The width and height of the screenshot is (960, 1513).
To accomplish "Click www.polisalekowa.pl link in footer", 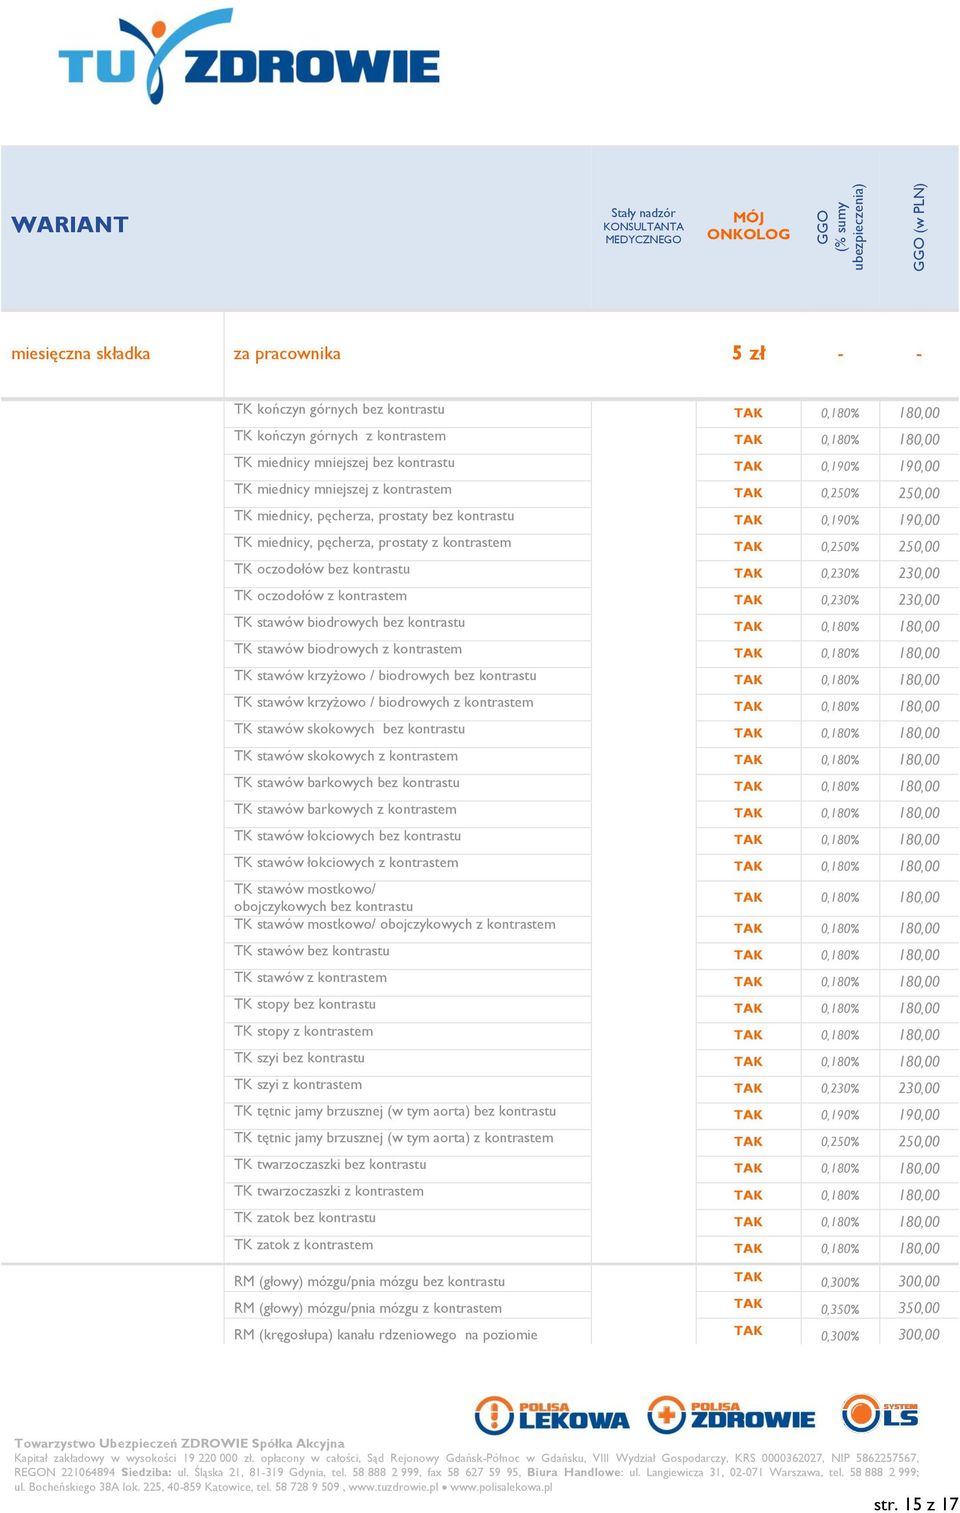I will point(501,1487).
